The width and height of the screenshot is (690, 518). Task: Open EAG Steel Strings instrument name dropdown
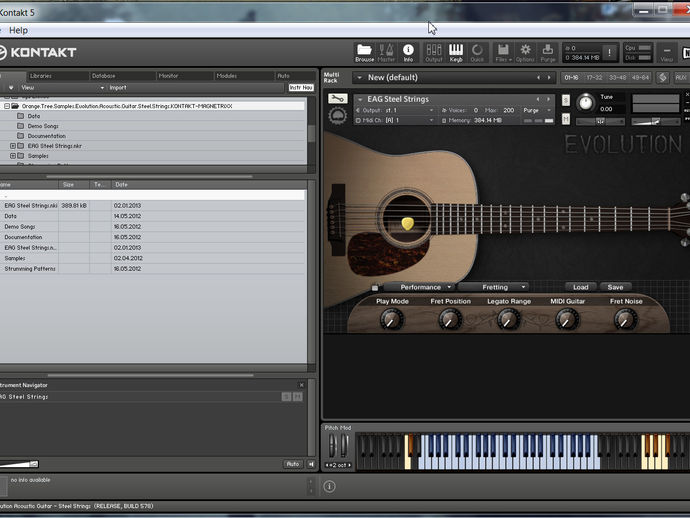(x=360, y=99)
